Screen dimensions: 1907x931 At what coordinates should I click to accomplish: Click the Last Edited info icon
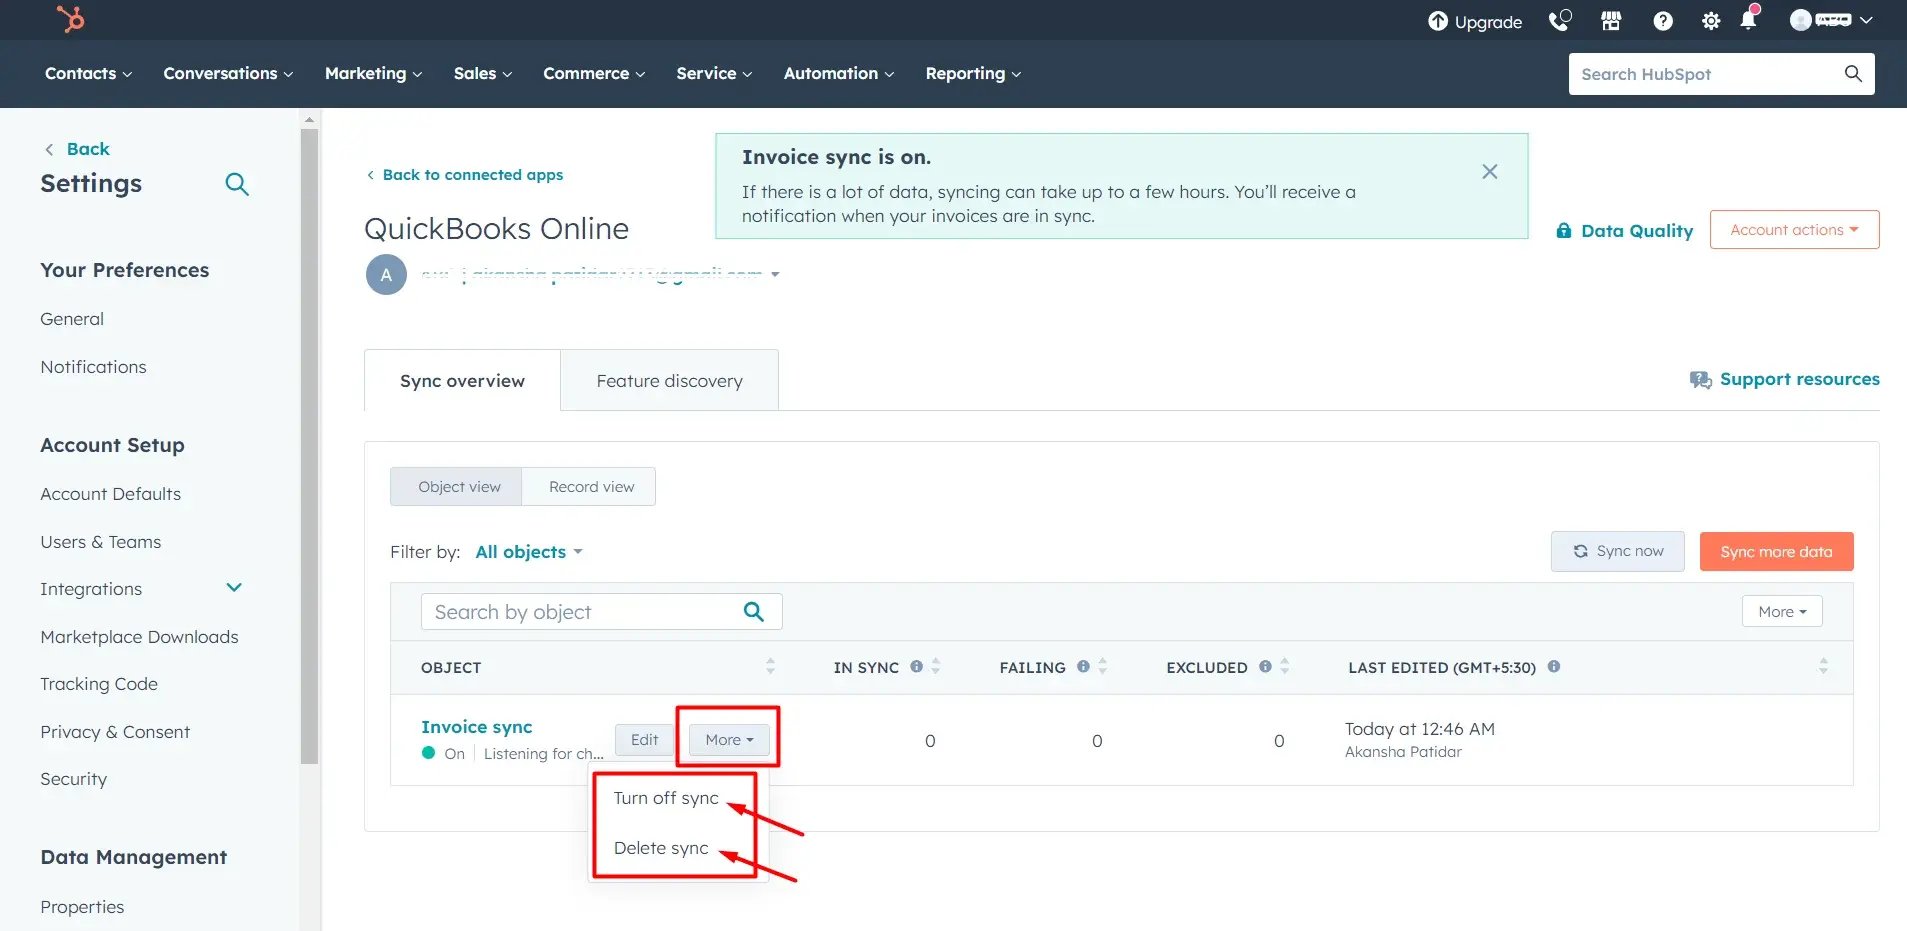[x=1554, y=666]
